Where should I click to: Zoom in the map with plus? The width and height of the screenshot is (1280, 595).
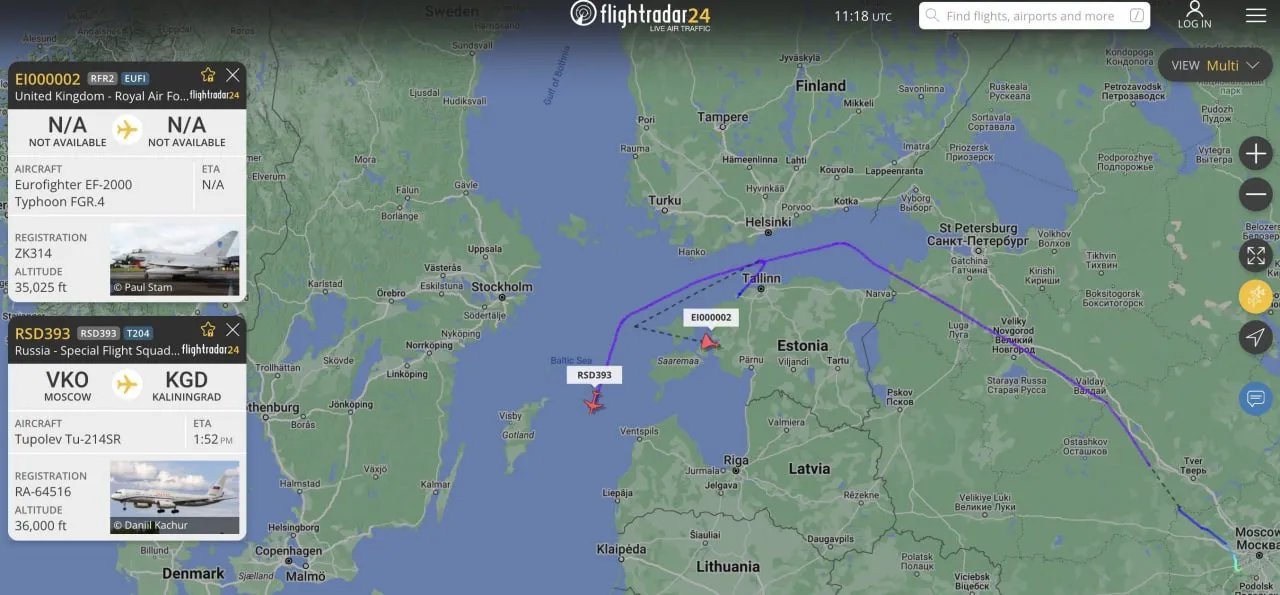tap(1256, 154)
